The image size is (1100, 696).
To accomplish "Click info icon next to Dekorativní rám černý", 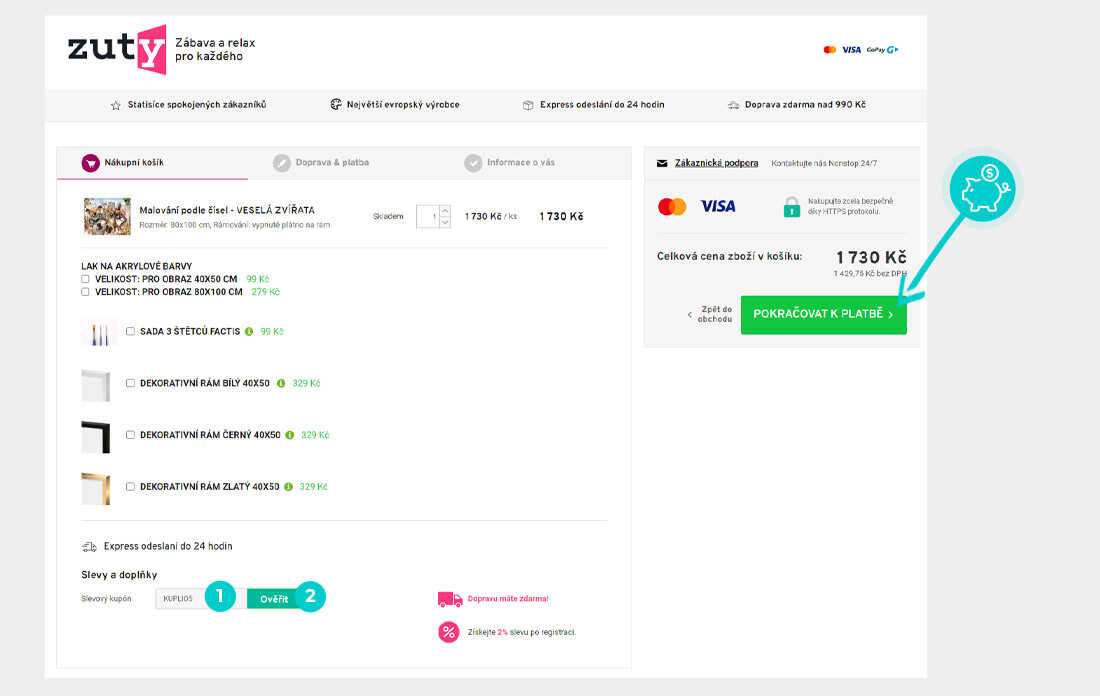I will 290,435.
